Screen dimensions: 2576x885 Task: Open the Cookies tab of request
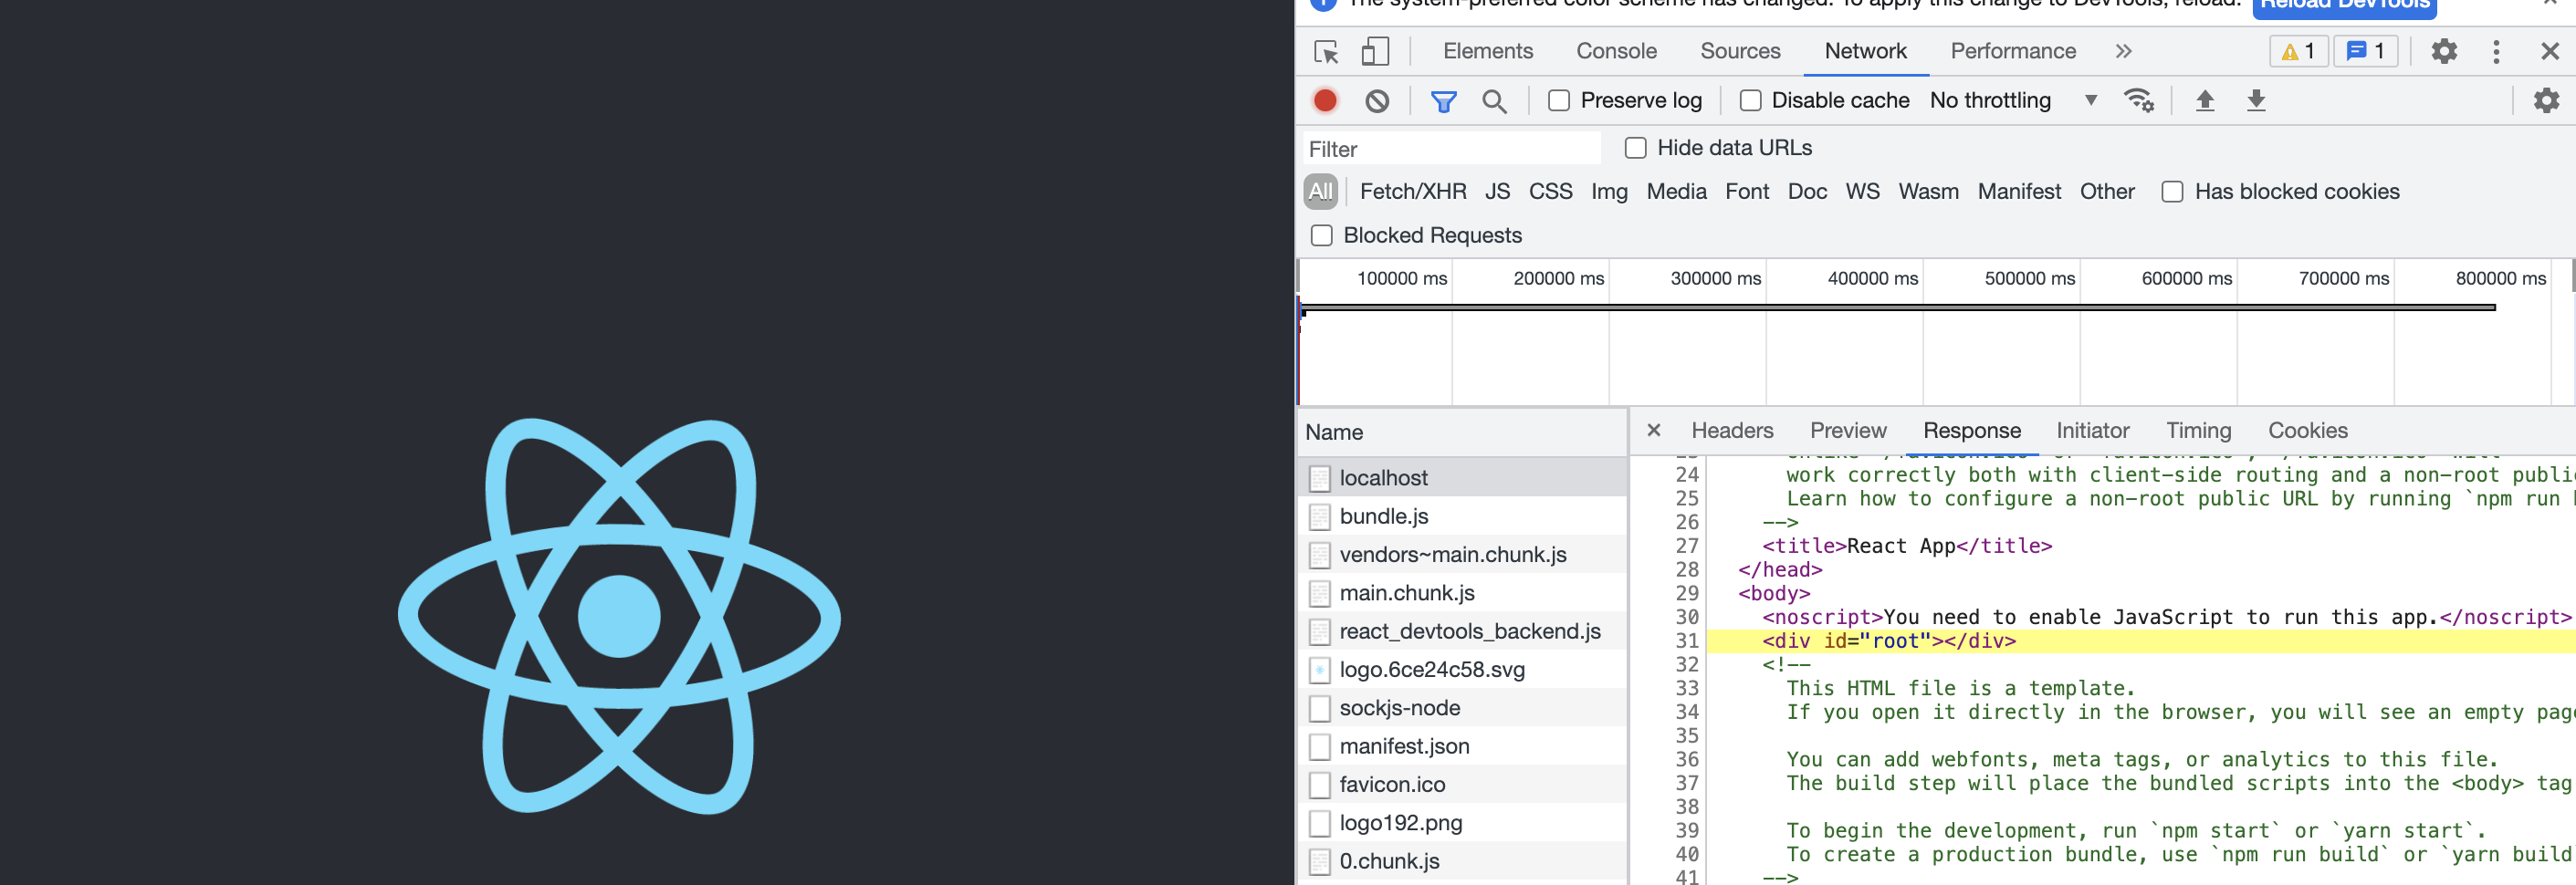click(x=2307, y=431)
